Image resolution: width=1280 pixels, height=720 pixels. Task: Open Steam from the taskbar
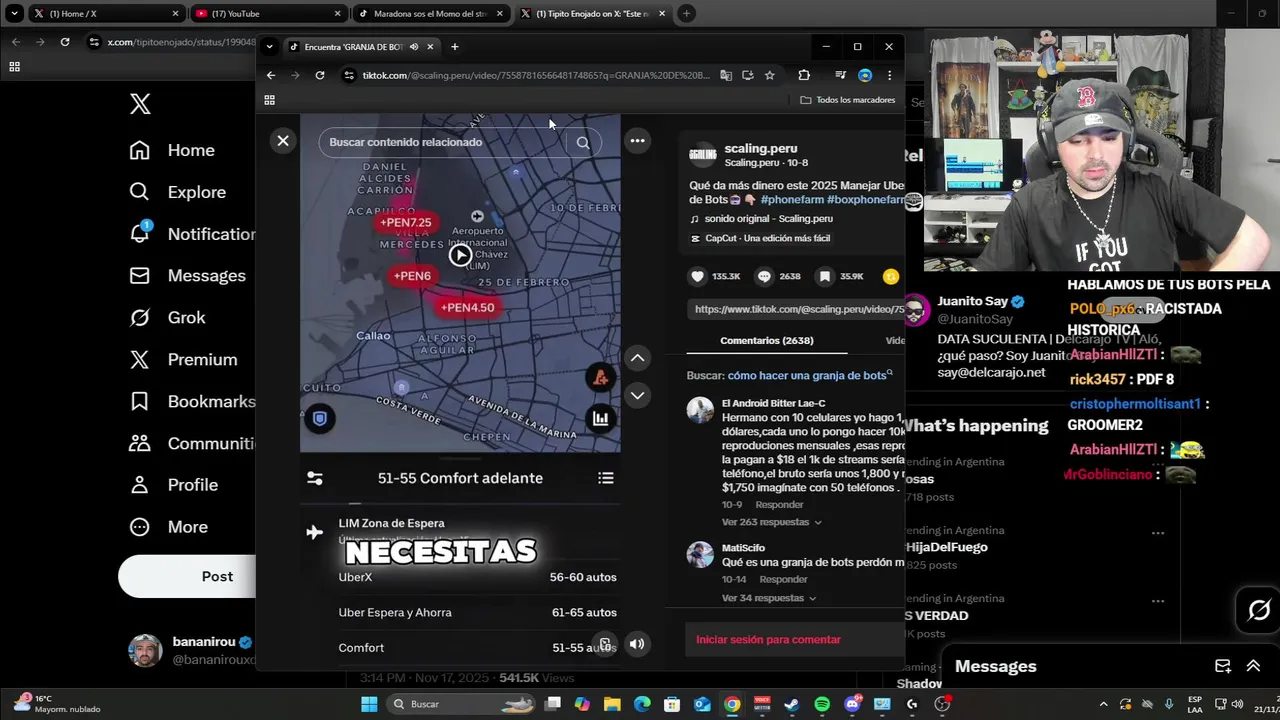click(x=792, y=704)
